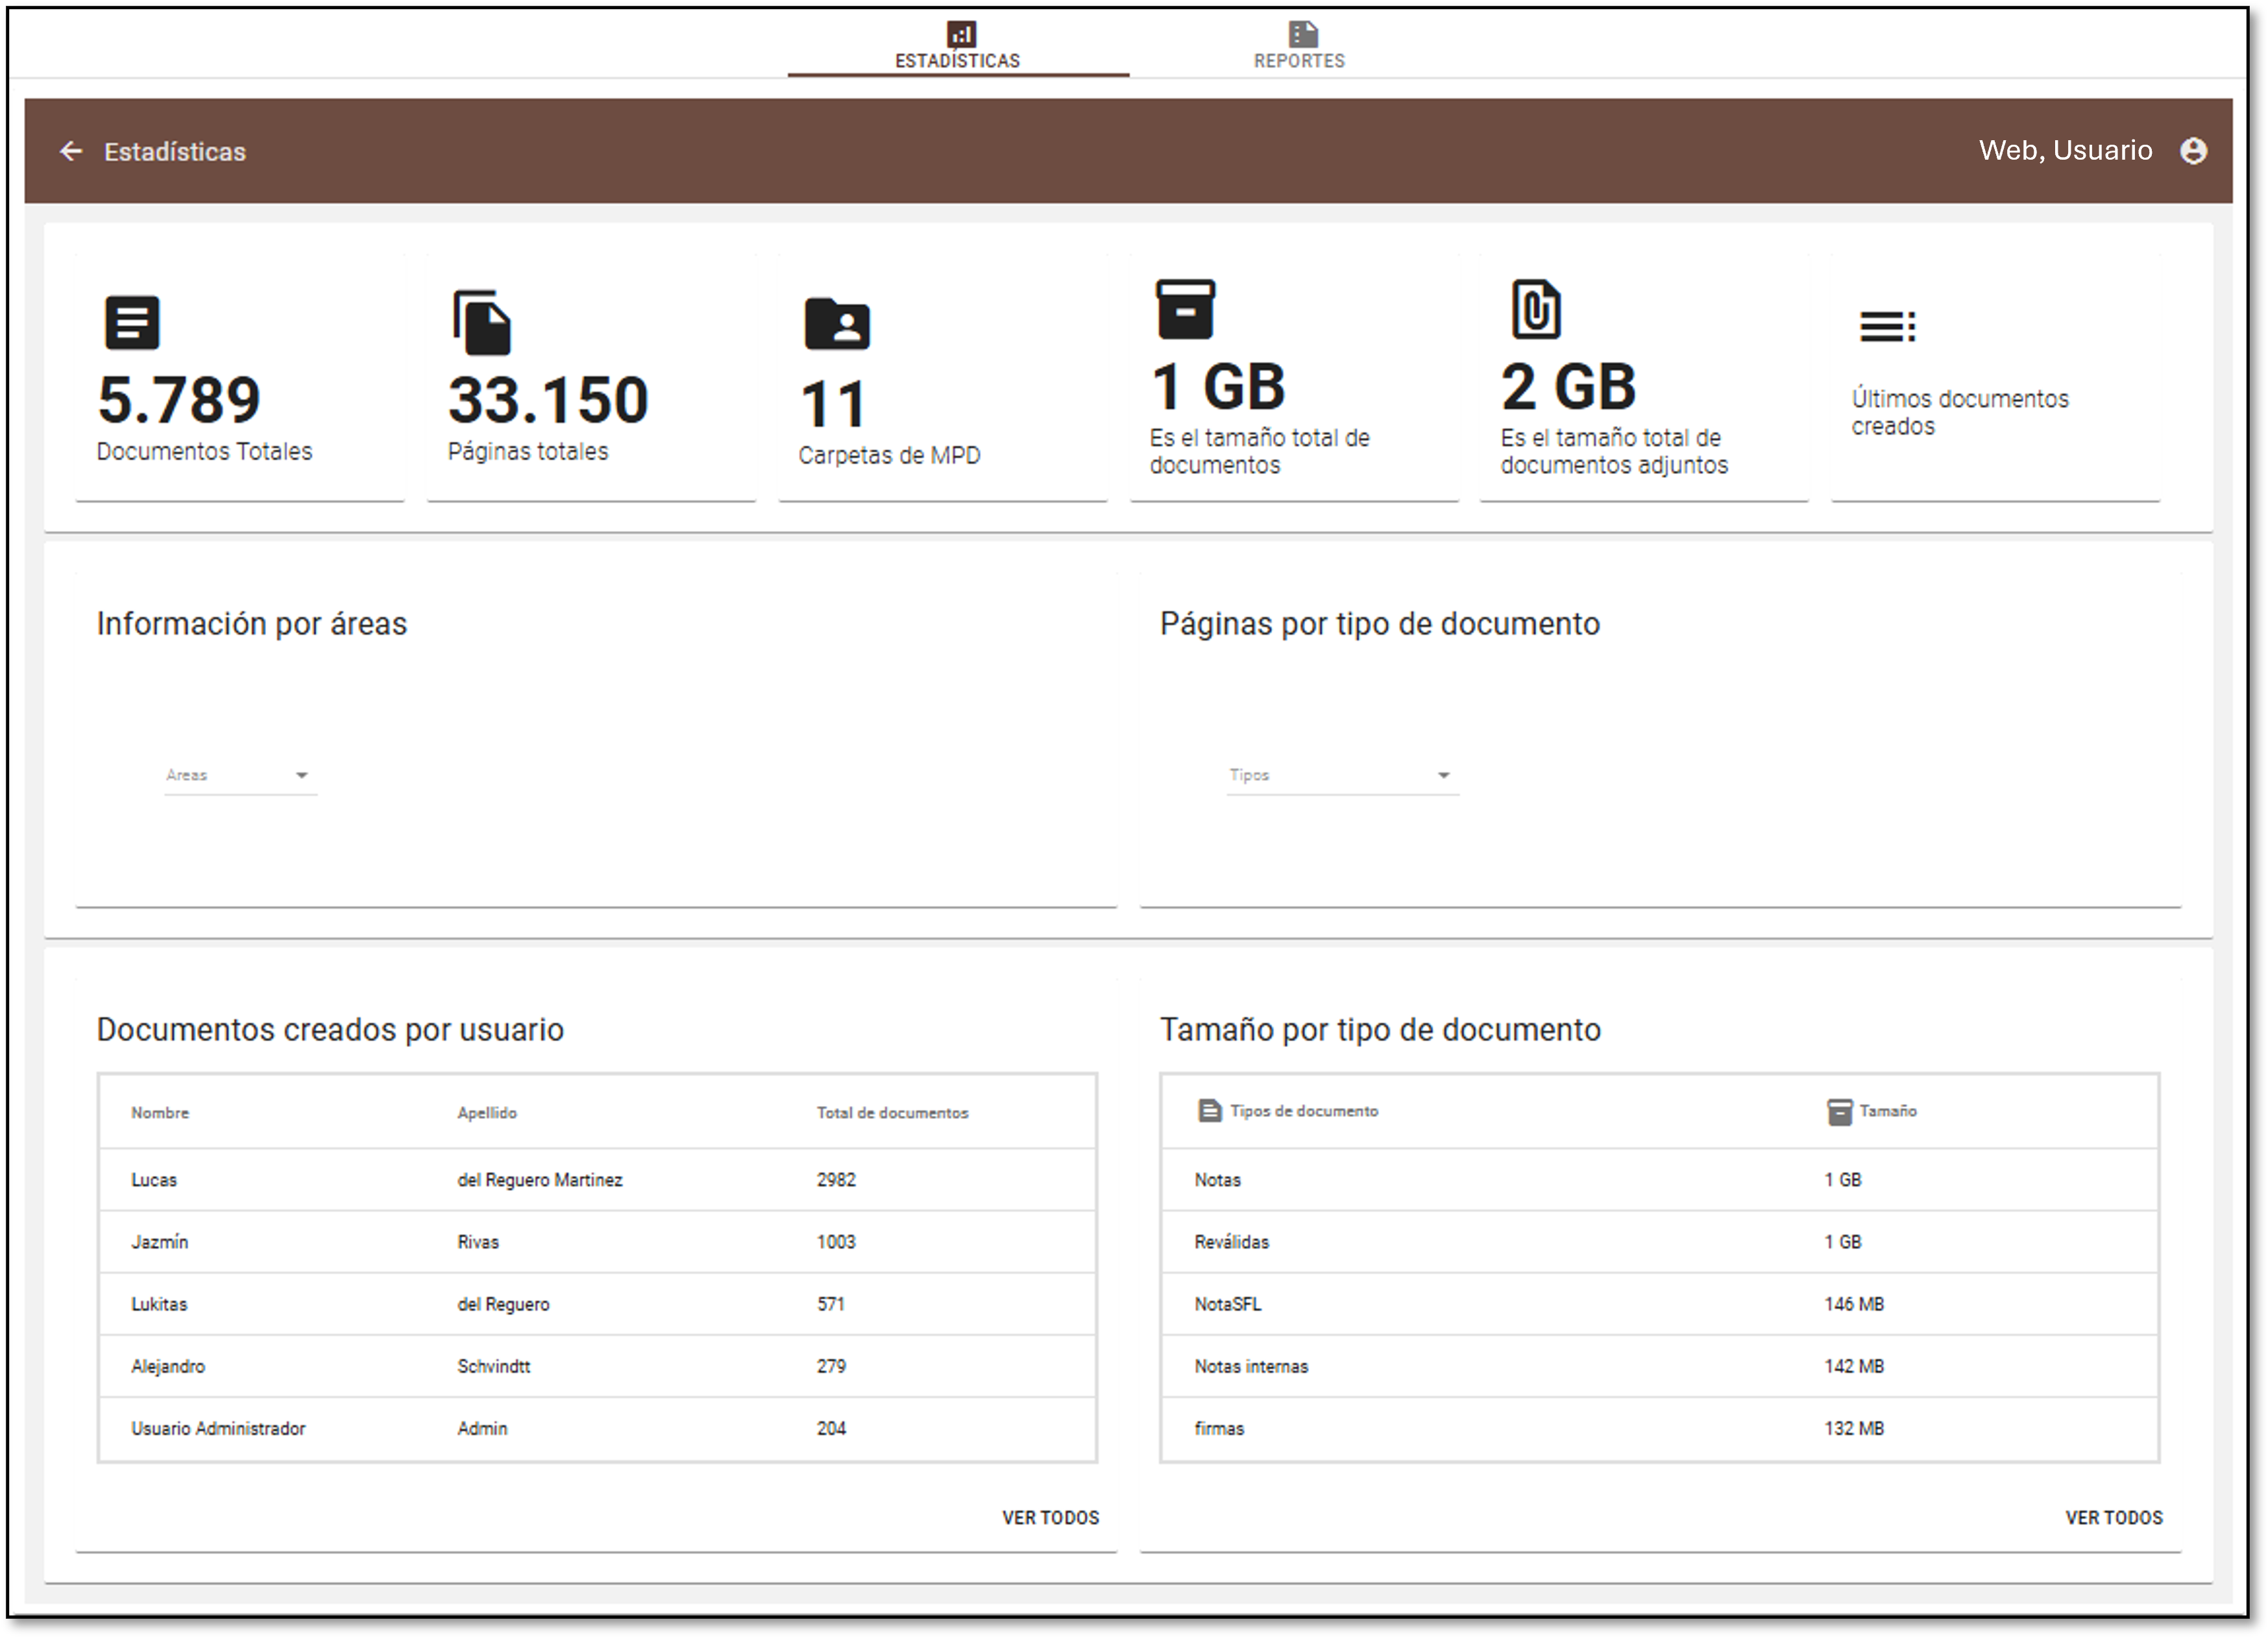Click the Documentos Totales document icon
The width and height of the screenshot is (2268, 1637).
tap(132, 322)
